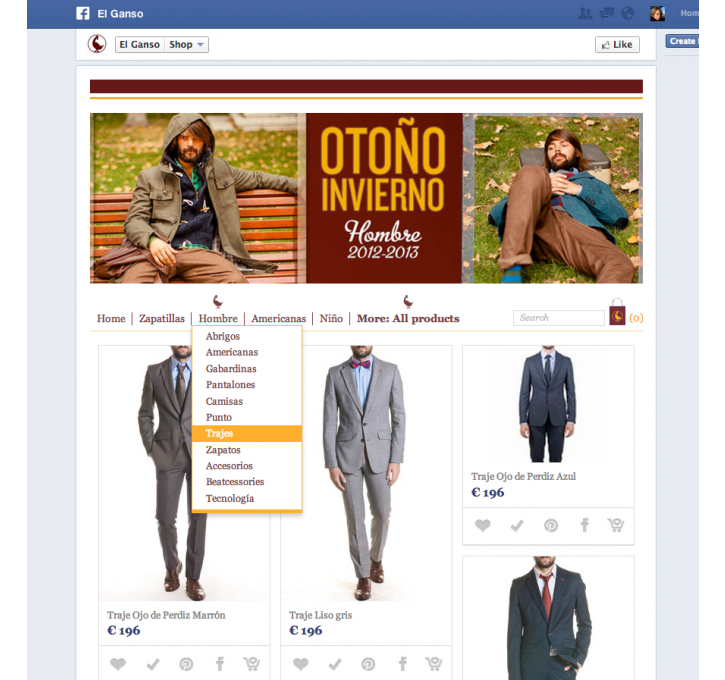Open gray suit product thumbnail

[x=364, y=473]
